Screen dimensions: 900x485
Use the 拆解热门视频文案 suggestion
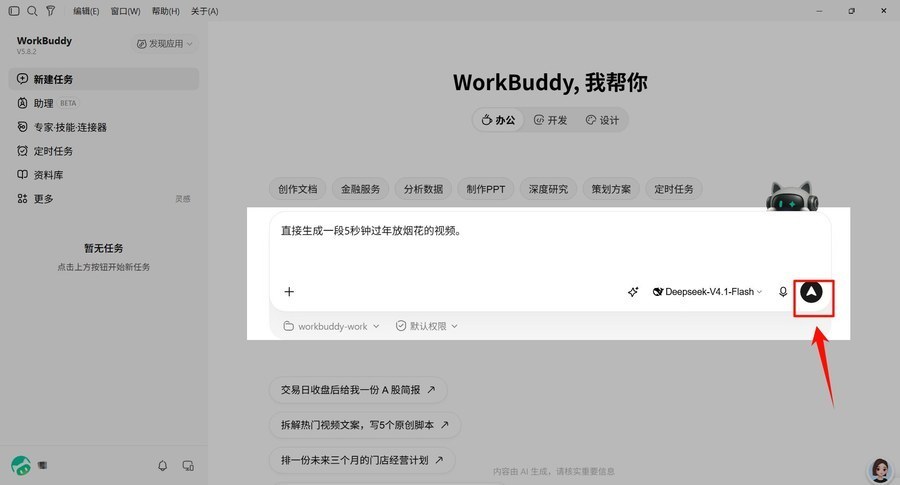[364, 425]
